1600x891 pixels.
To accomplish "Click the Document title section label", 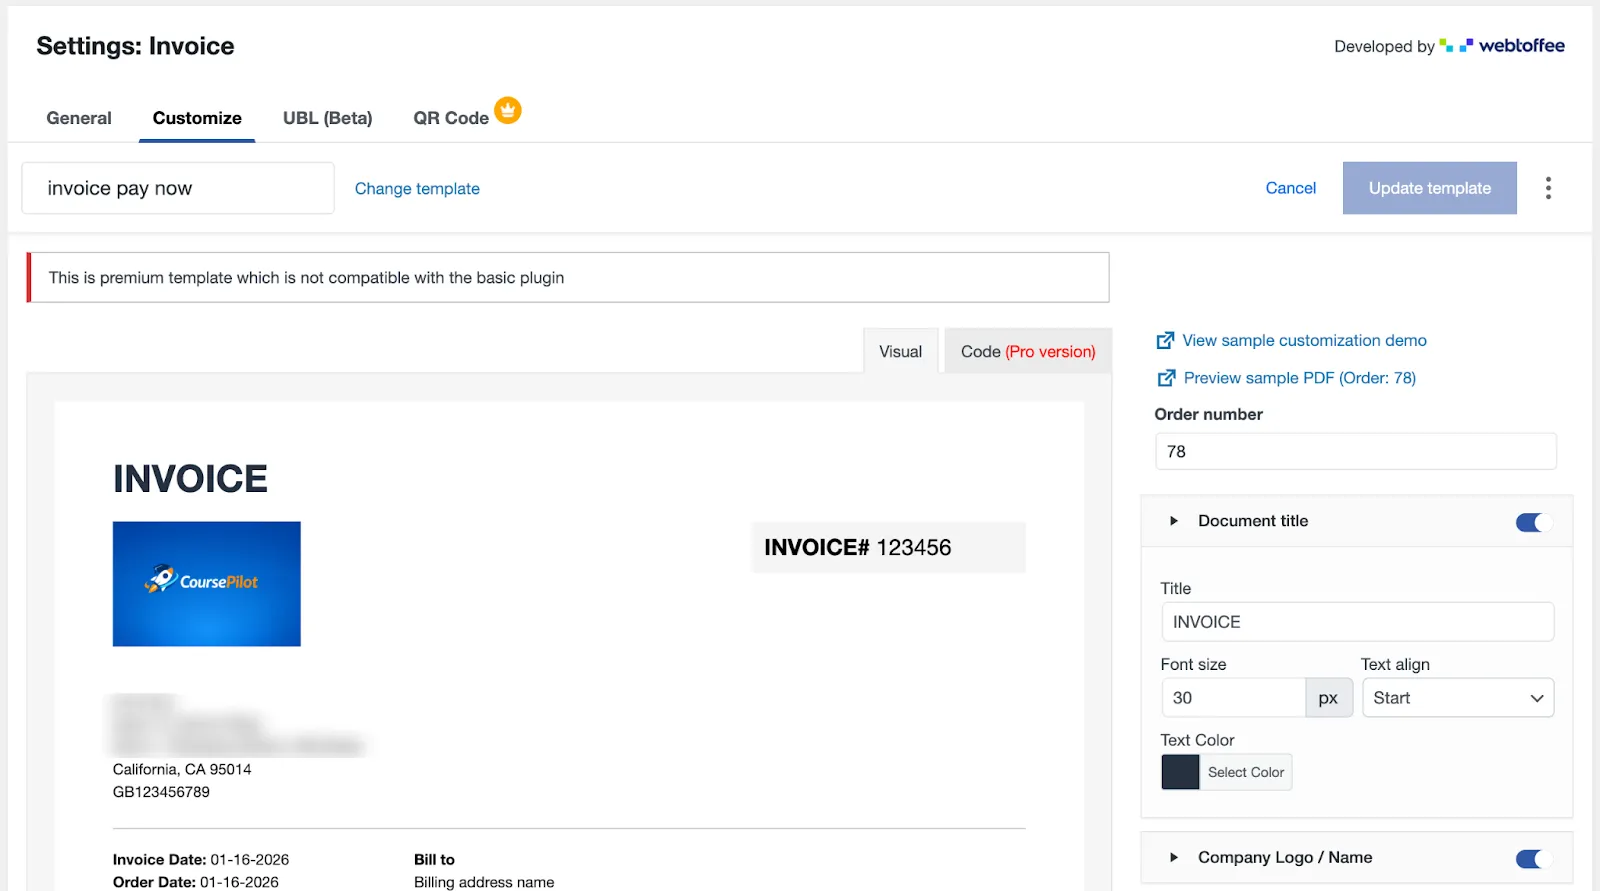I will [1253, 521].
